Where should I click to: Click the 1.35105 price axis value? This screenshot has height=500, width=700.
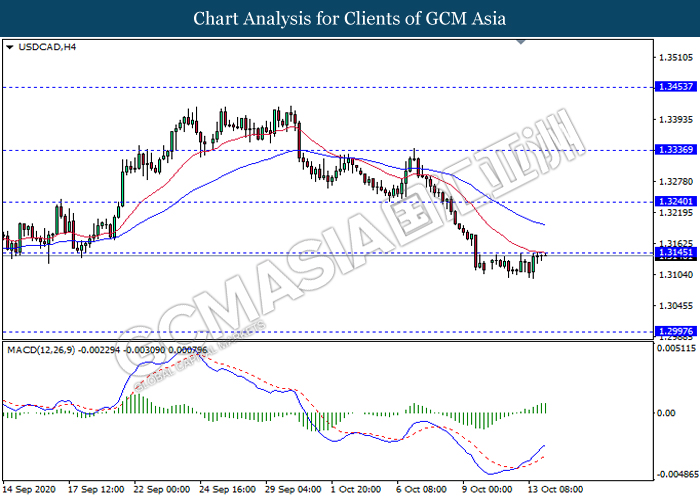676,58
